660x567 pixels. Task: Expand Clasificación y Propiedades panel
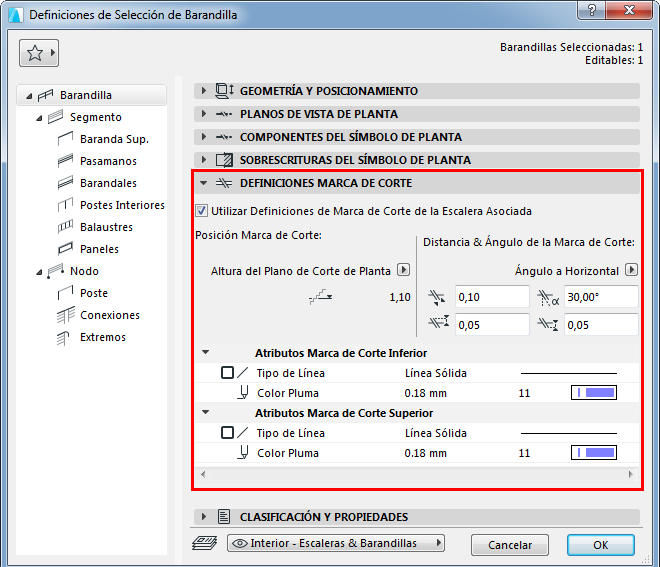(x=204, y=516)
